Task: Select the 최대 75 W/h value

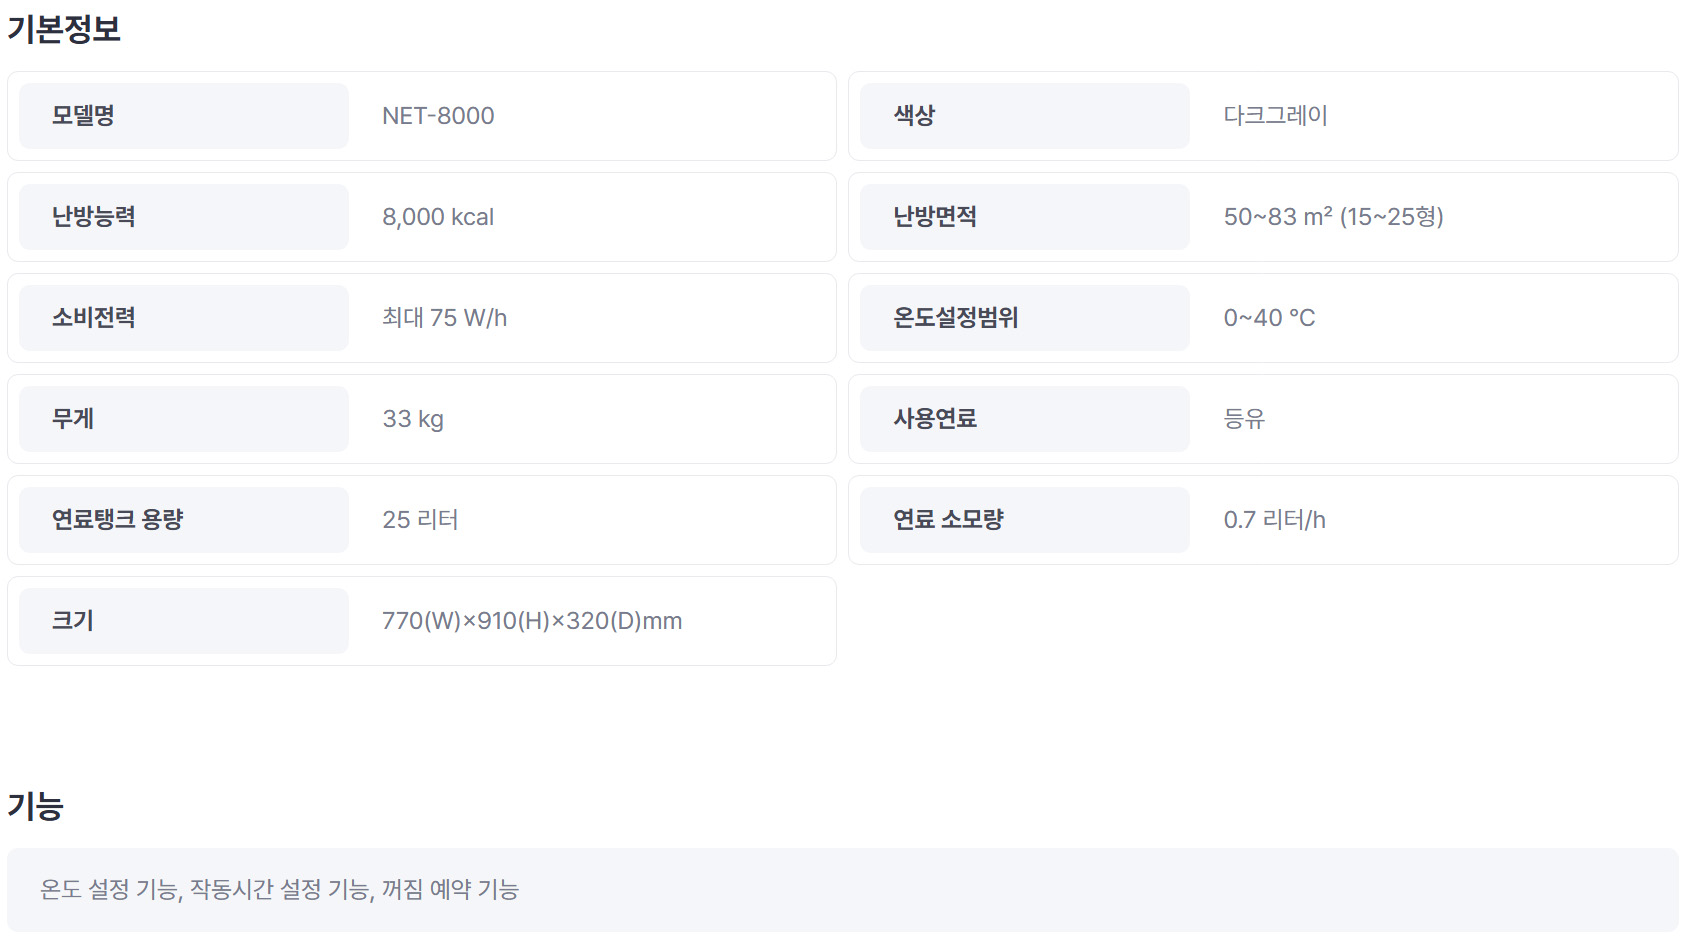Action: (444, 318)
